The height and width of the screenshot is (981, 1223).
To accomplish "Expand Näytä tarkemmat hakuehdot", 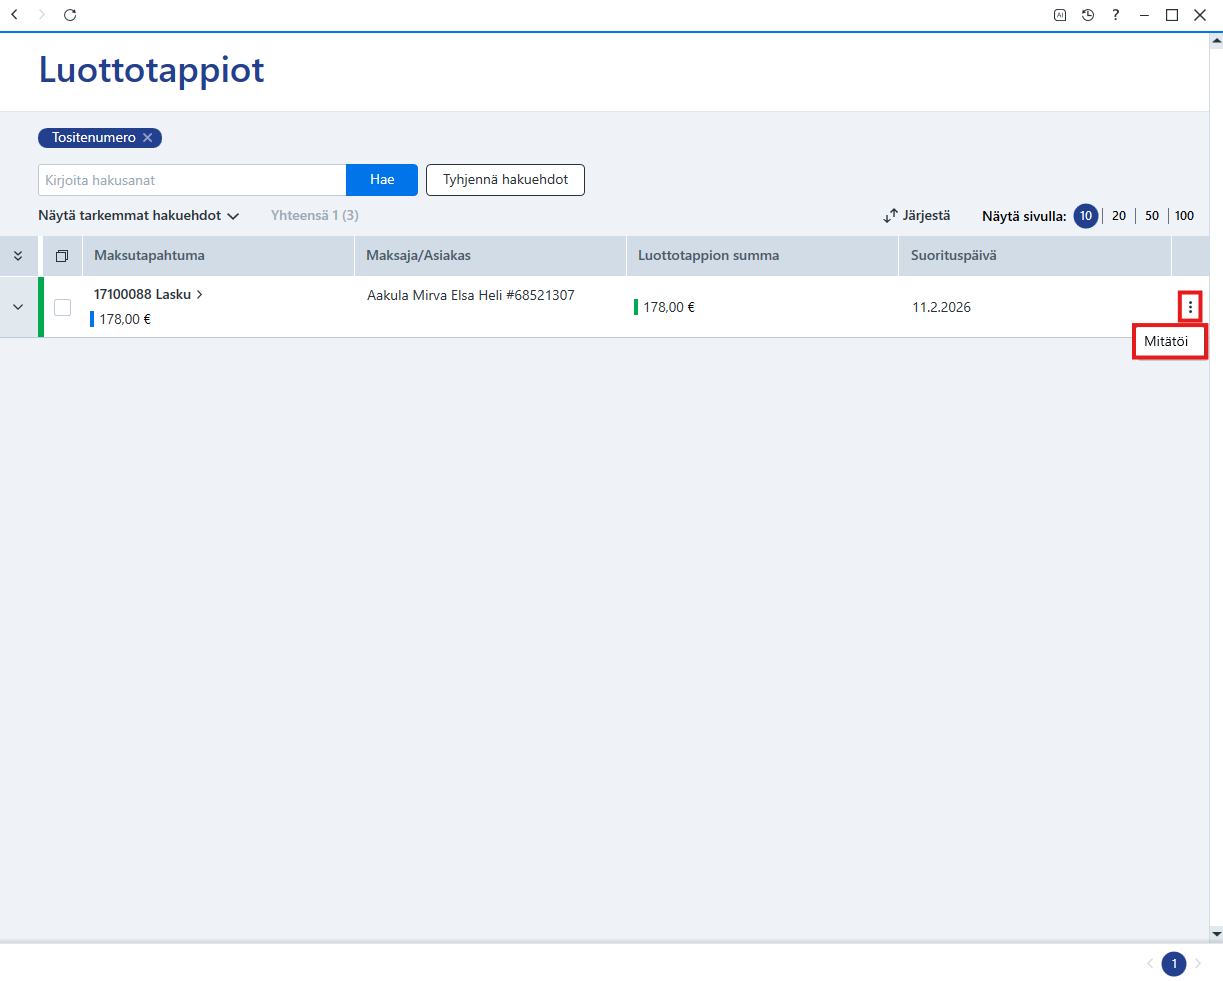I will pyautogui.click(x=139, y=216).
